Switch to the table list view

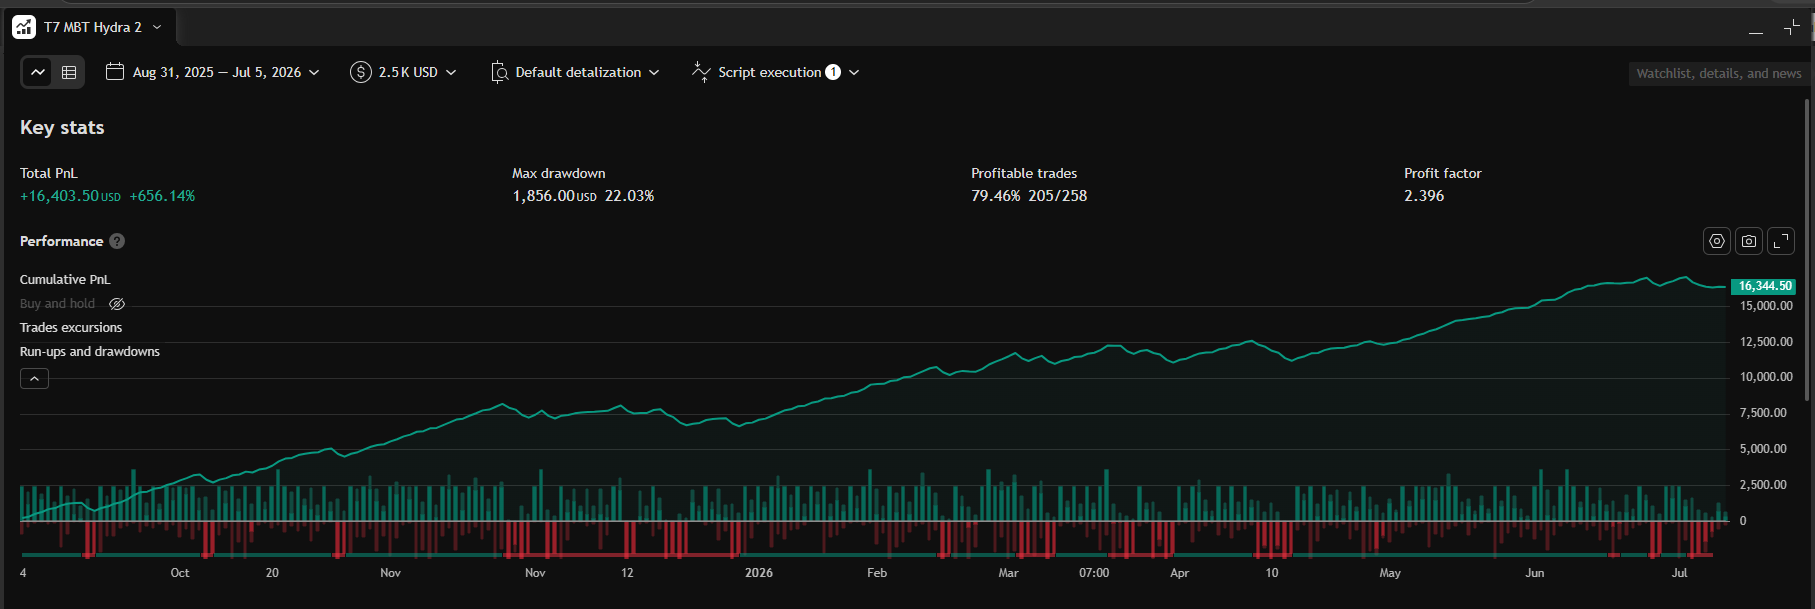(x=69, y=72)
